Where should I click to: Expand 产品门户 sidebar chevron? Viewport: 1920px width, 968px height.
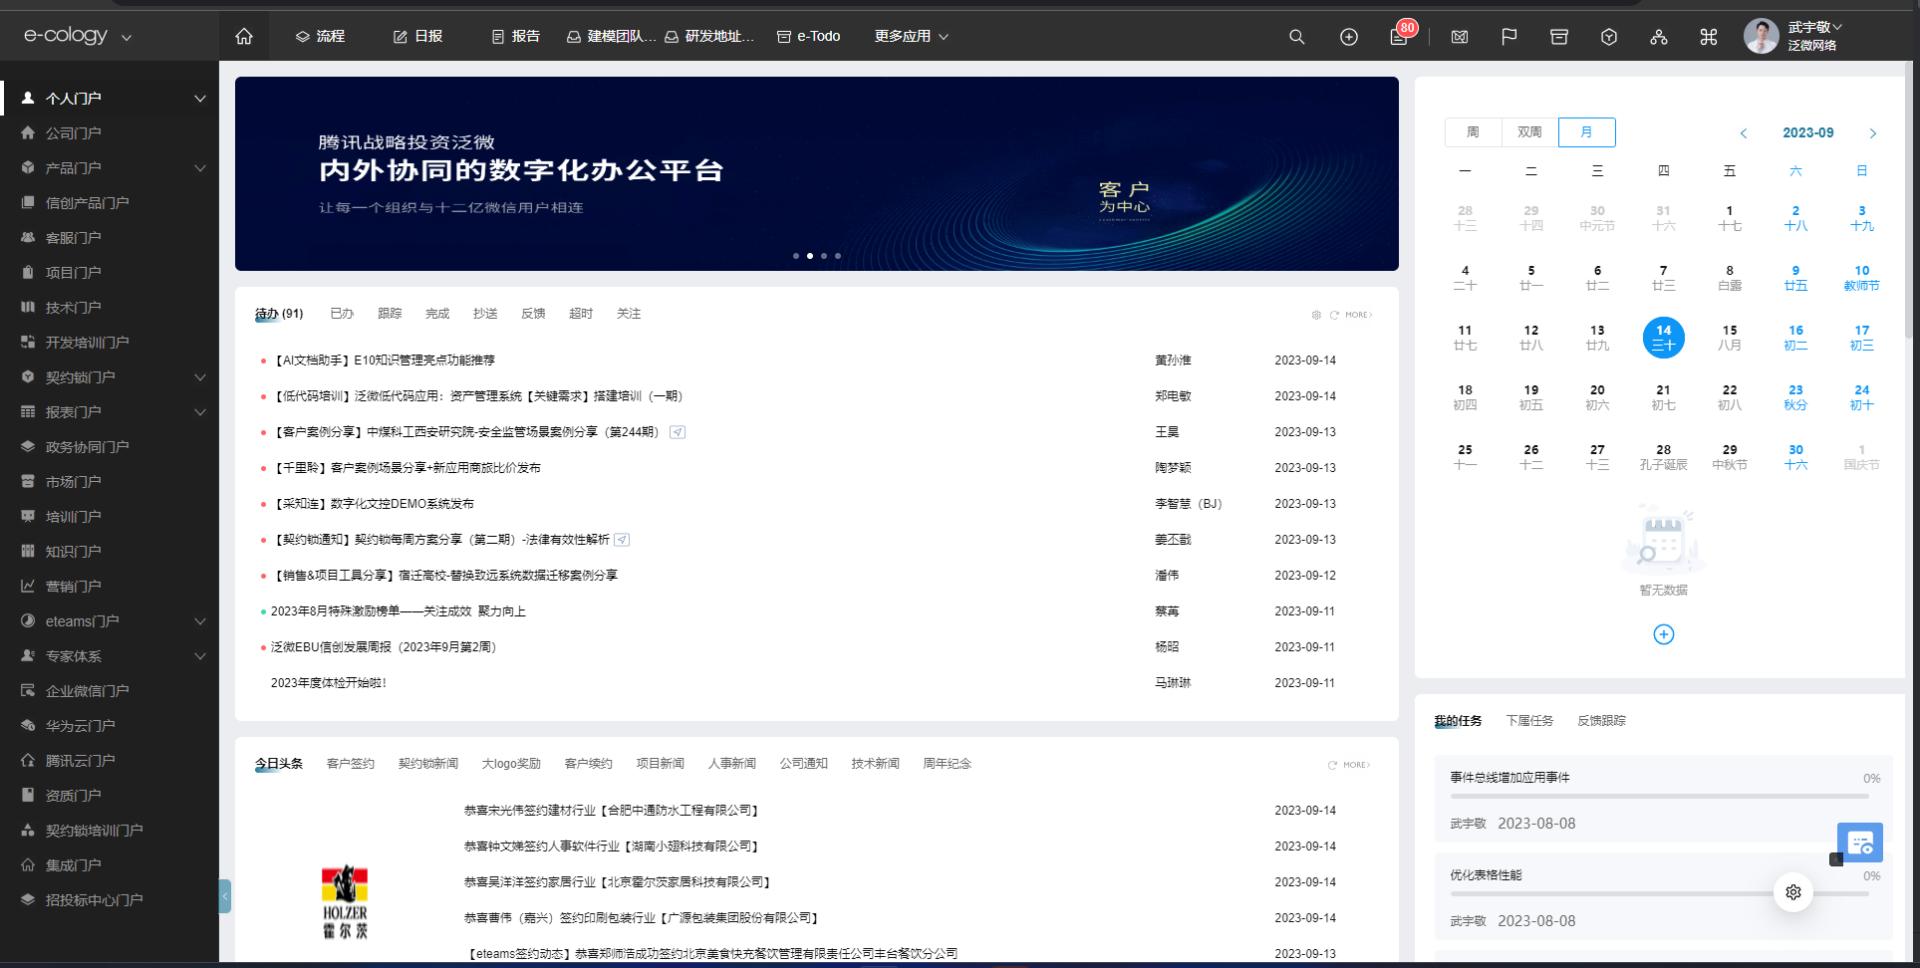pyautogui.click(x=200, y=168)
